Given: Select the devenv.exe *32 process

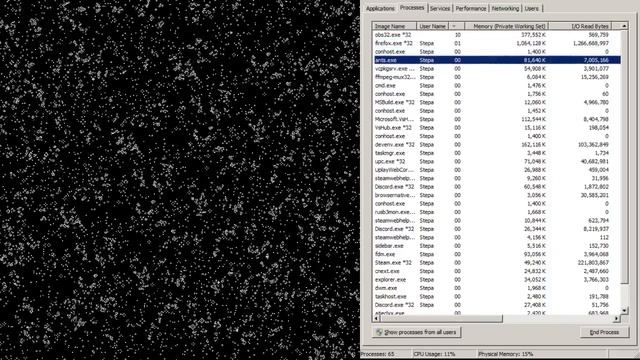Looking at the screenshot, I should pos(497,144).
